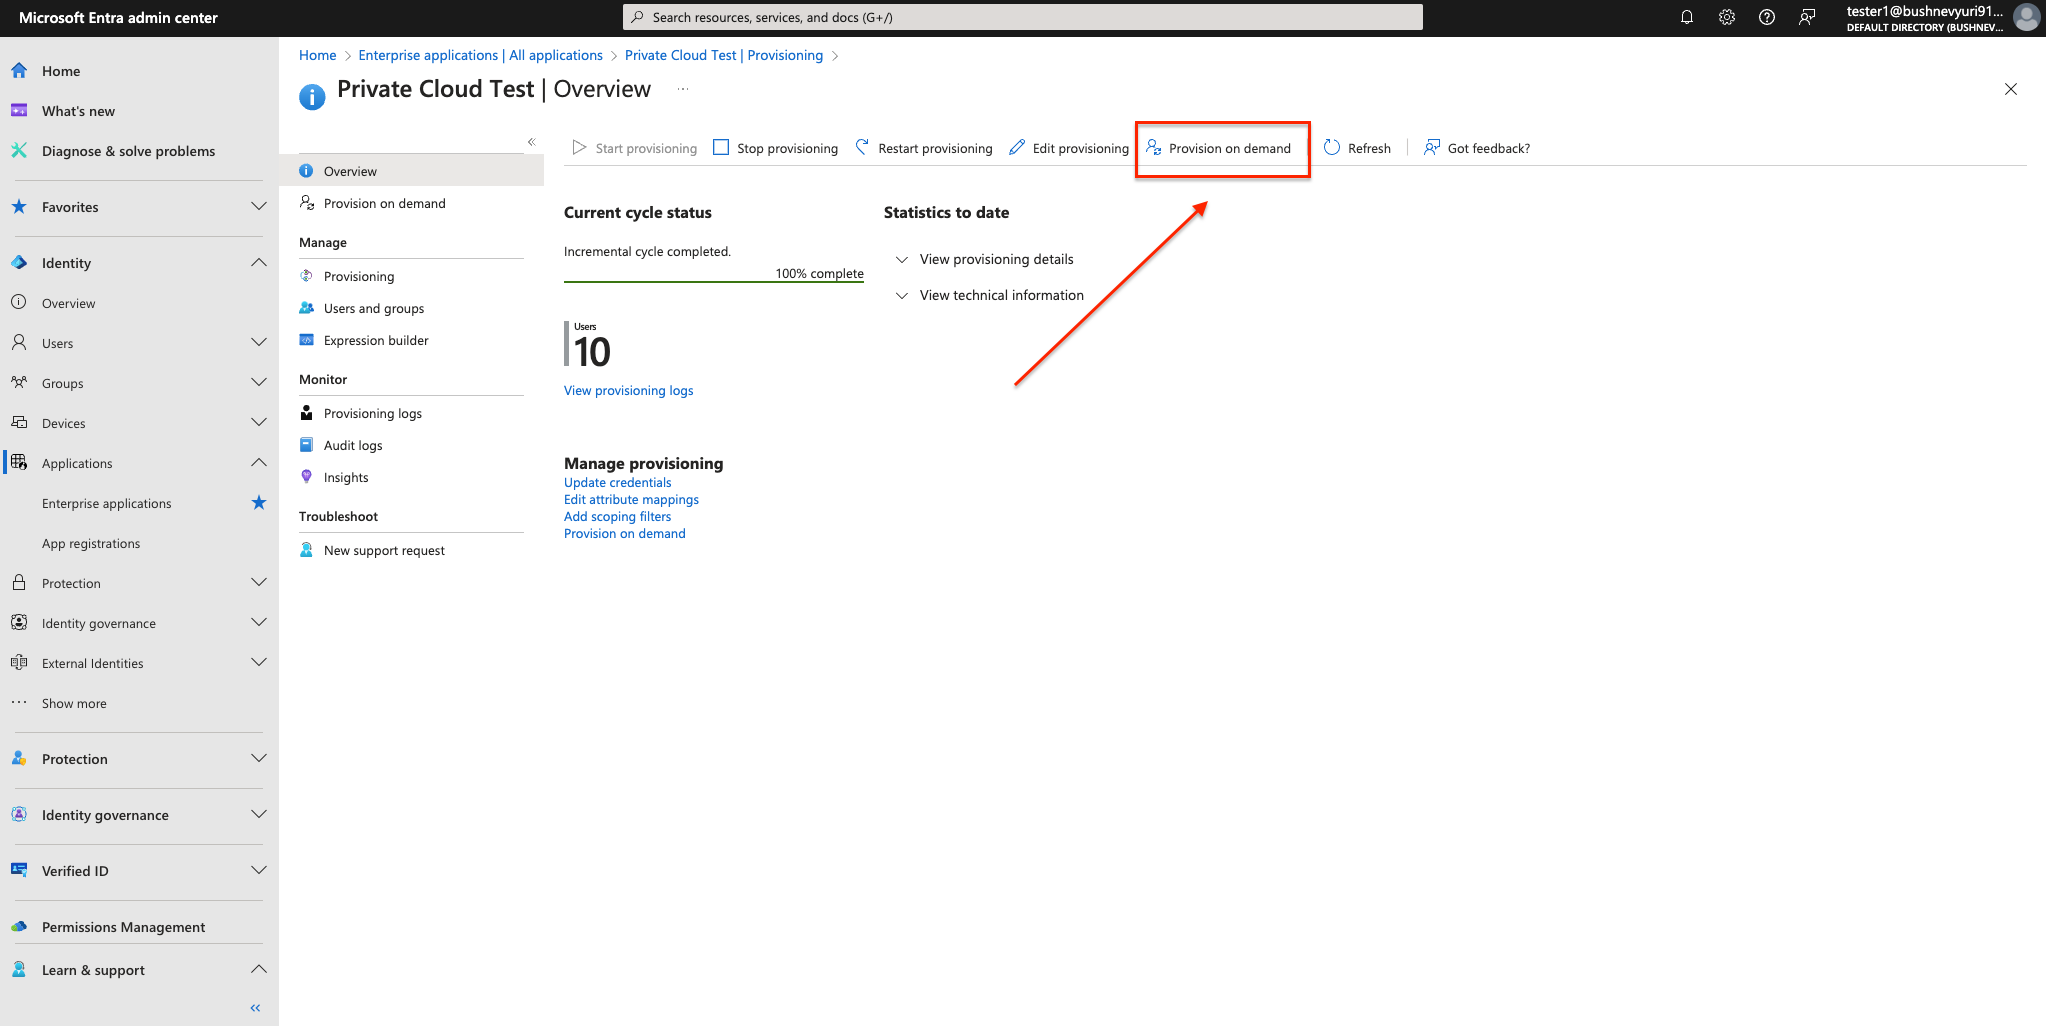
Task: Click the 100% complete progress bar
Action: coord(714,282)
